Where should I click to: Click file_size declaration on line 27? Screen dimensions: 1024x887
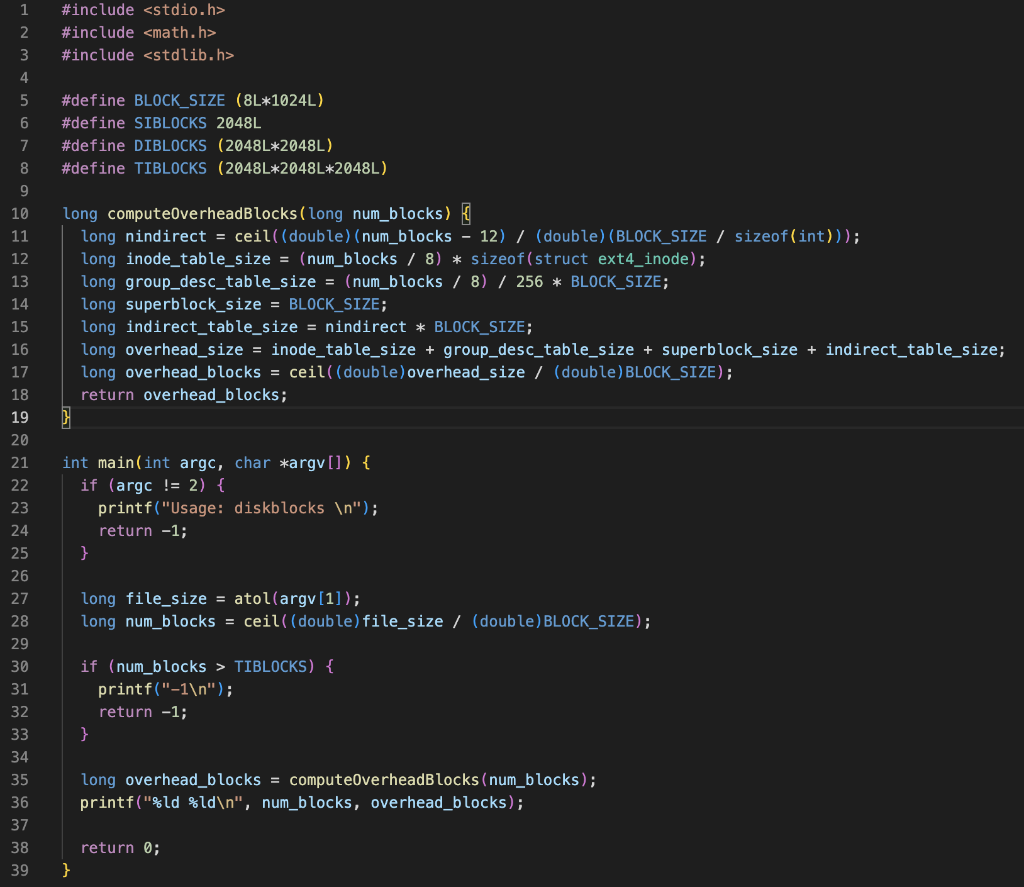coord(166,599)
